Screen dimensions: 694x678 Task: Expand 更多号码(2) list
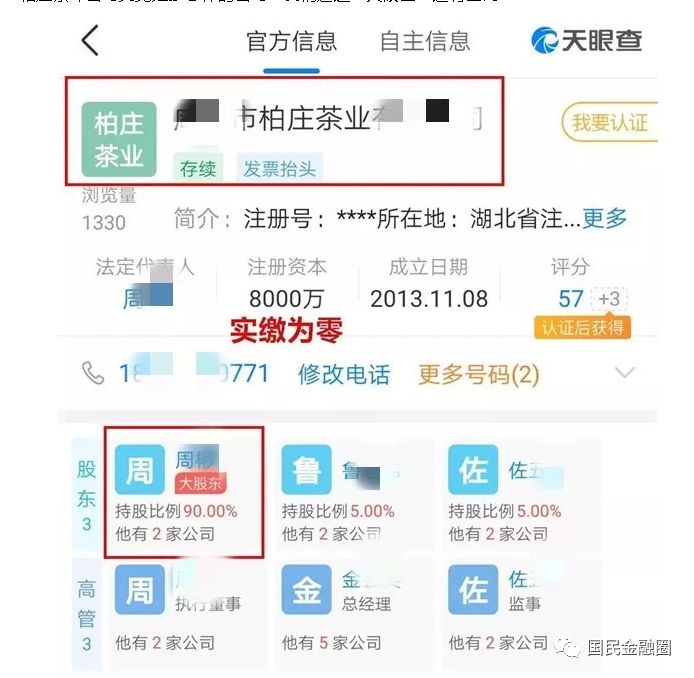479,374
